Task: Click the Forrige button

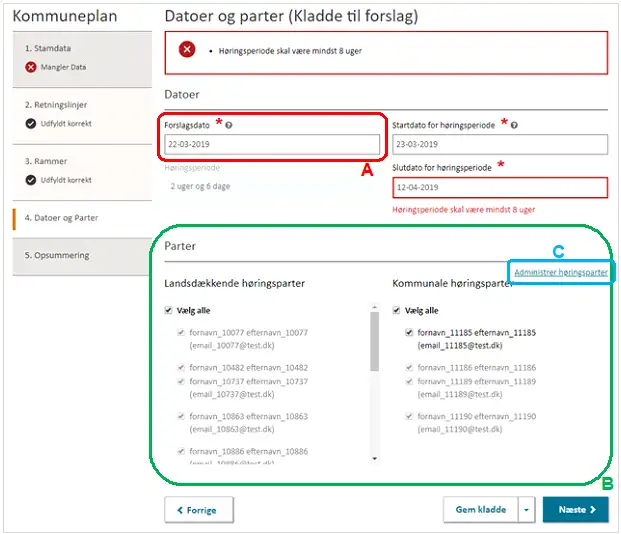Action: [x=199, y=509]
